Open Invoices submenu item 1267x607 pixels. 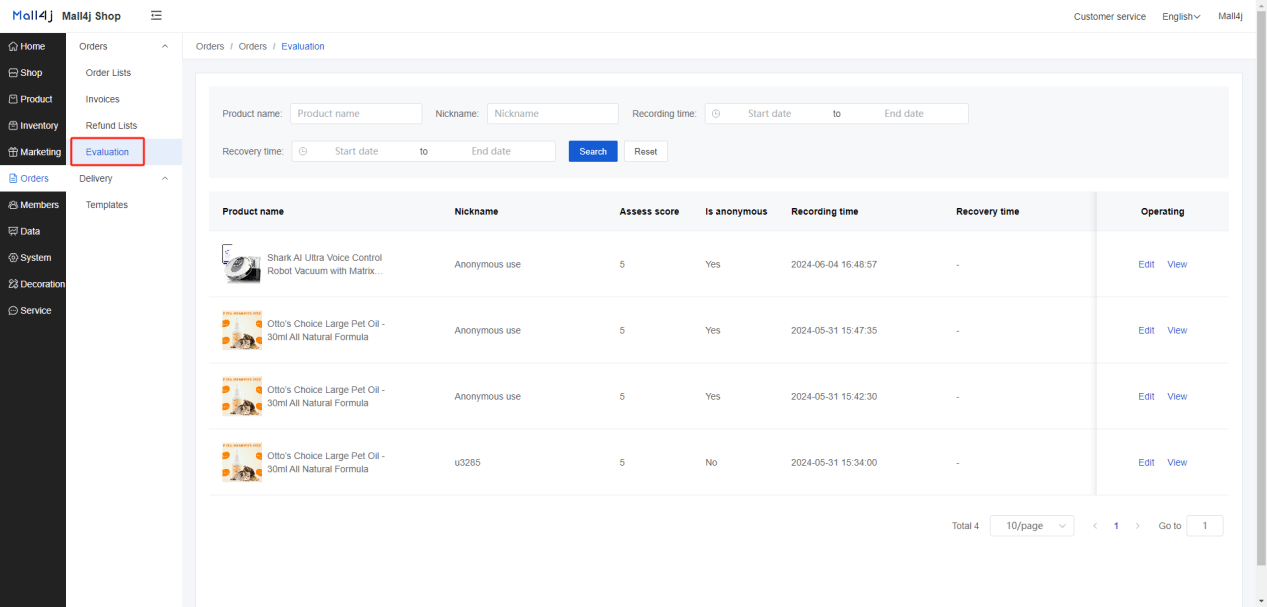[102, 99]
